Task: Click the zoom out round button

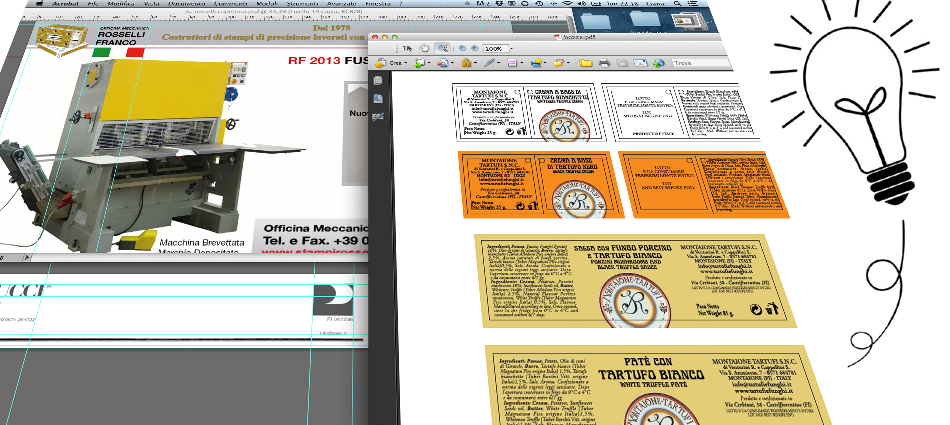Action: [x=462, y=48]
